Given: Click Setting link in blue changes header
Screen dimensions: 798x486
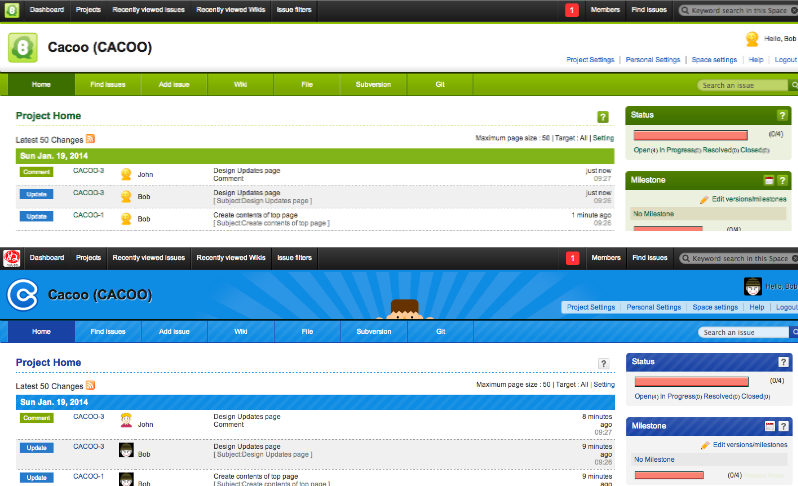Looking at the screenshot, I should pyautogui.click(x=604, y=385).
